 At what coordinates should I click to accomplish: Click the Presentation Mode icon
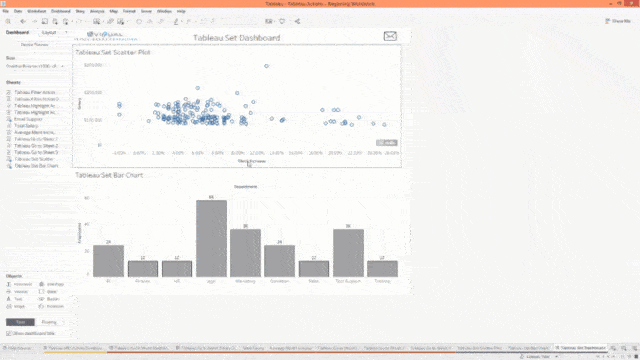click(x=282, y=21)
